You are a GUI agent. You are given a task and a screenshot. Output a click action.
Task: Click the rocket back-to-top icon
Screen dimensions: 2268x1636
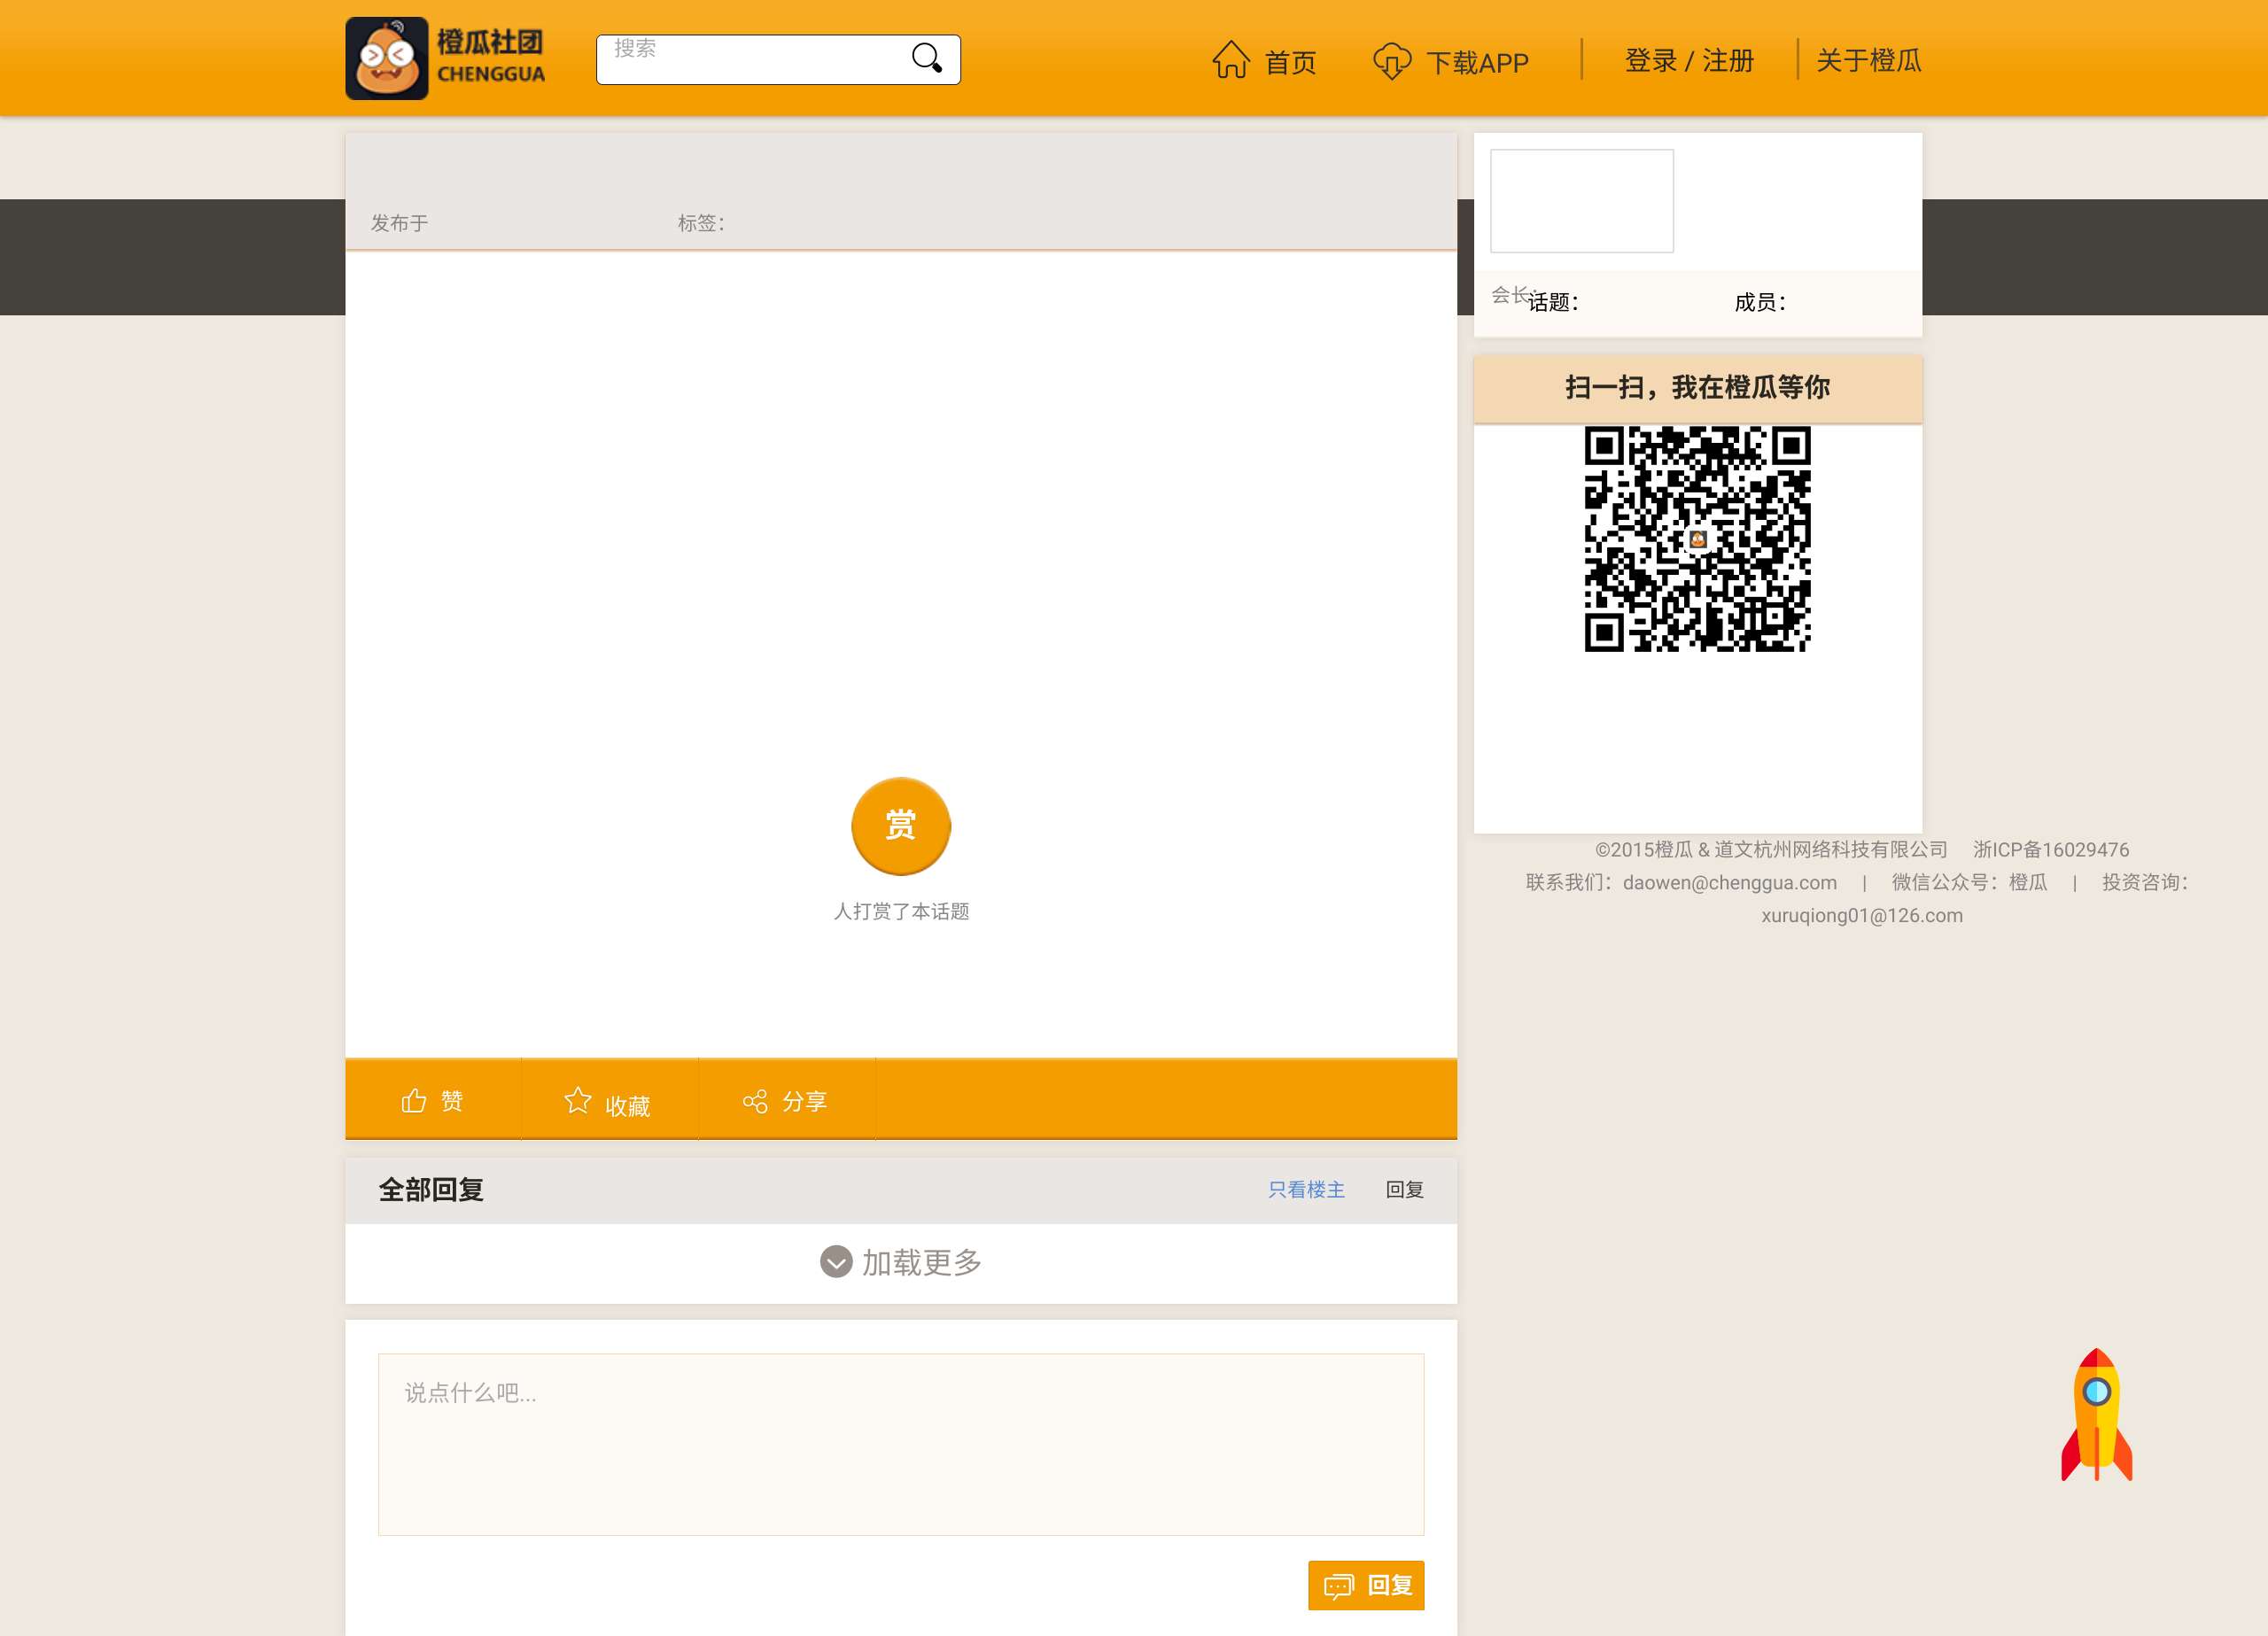pyautogui.click(x=2096, y=1414)
